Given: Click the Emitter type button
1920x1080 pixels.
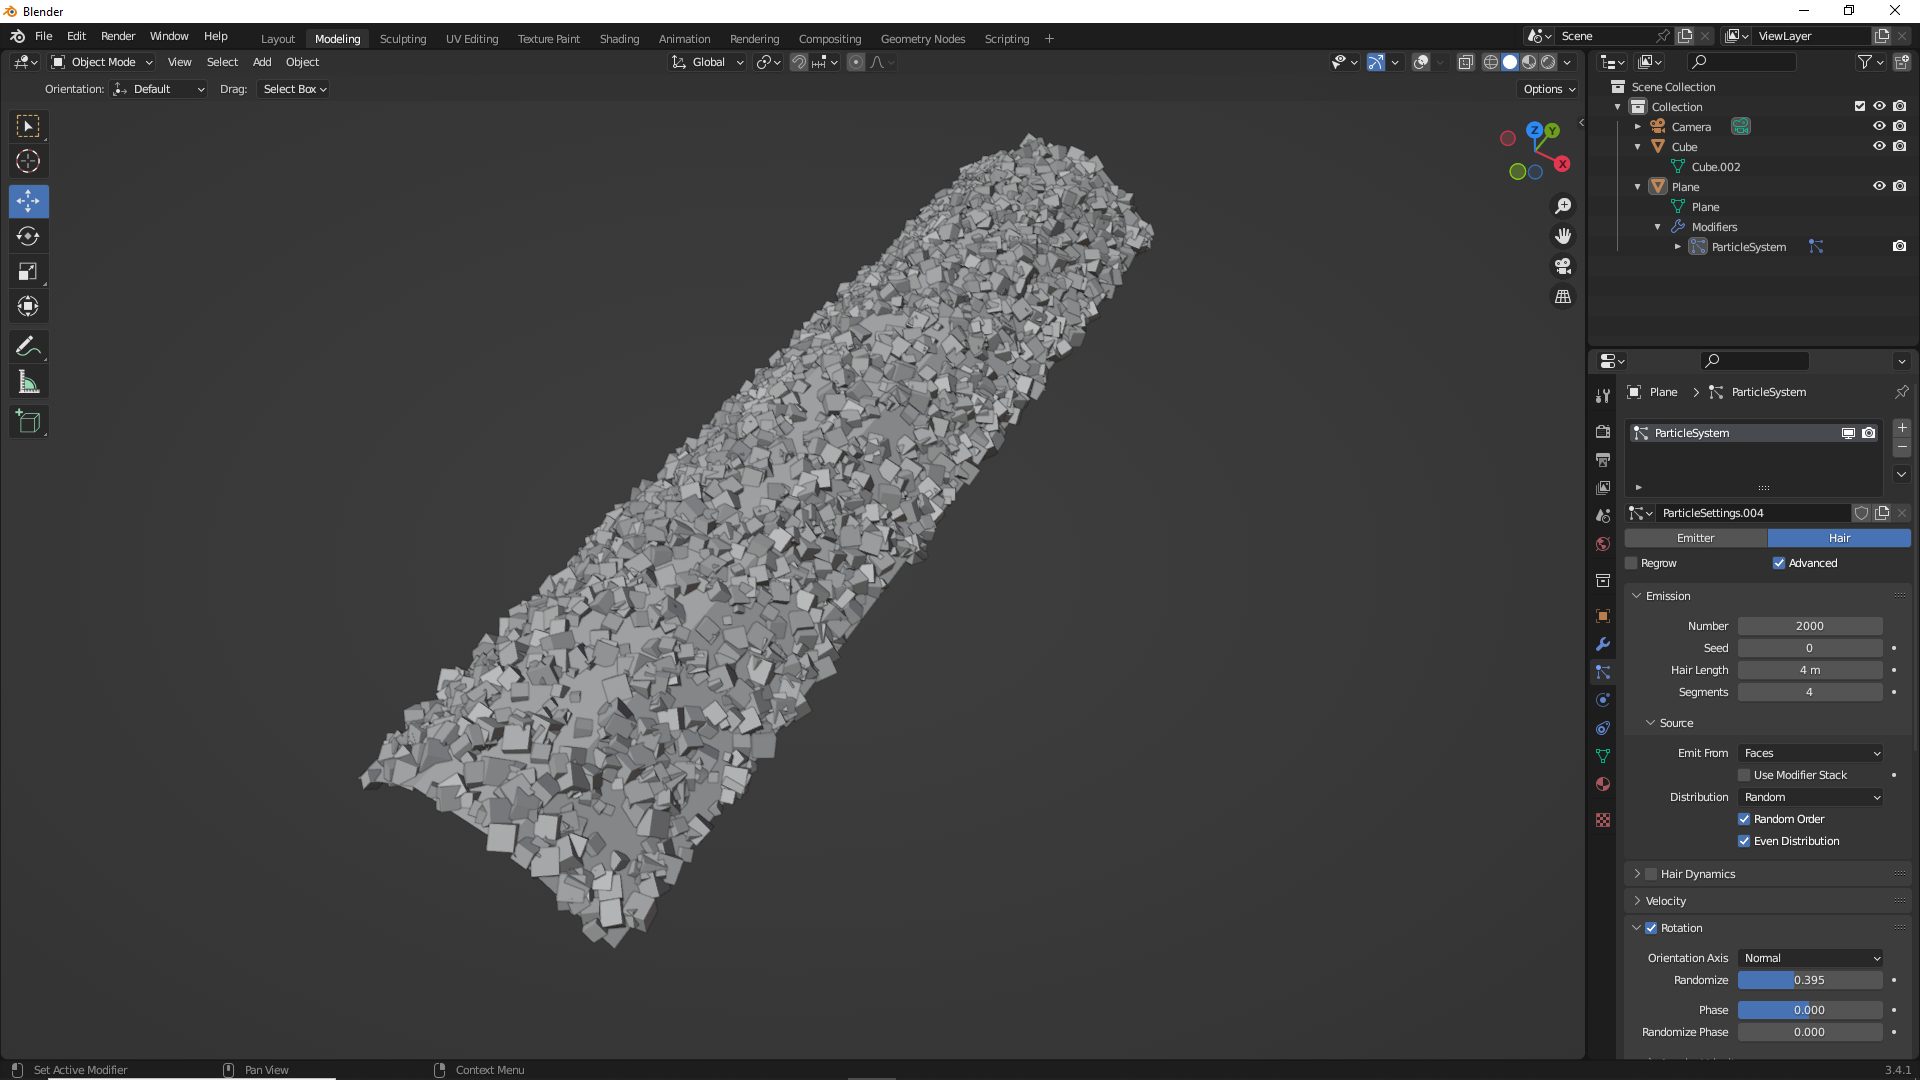Looking at the screenshot, I should [x=1695, y=538].
